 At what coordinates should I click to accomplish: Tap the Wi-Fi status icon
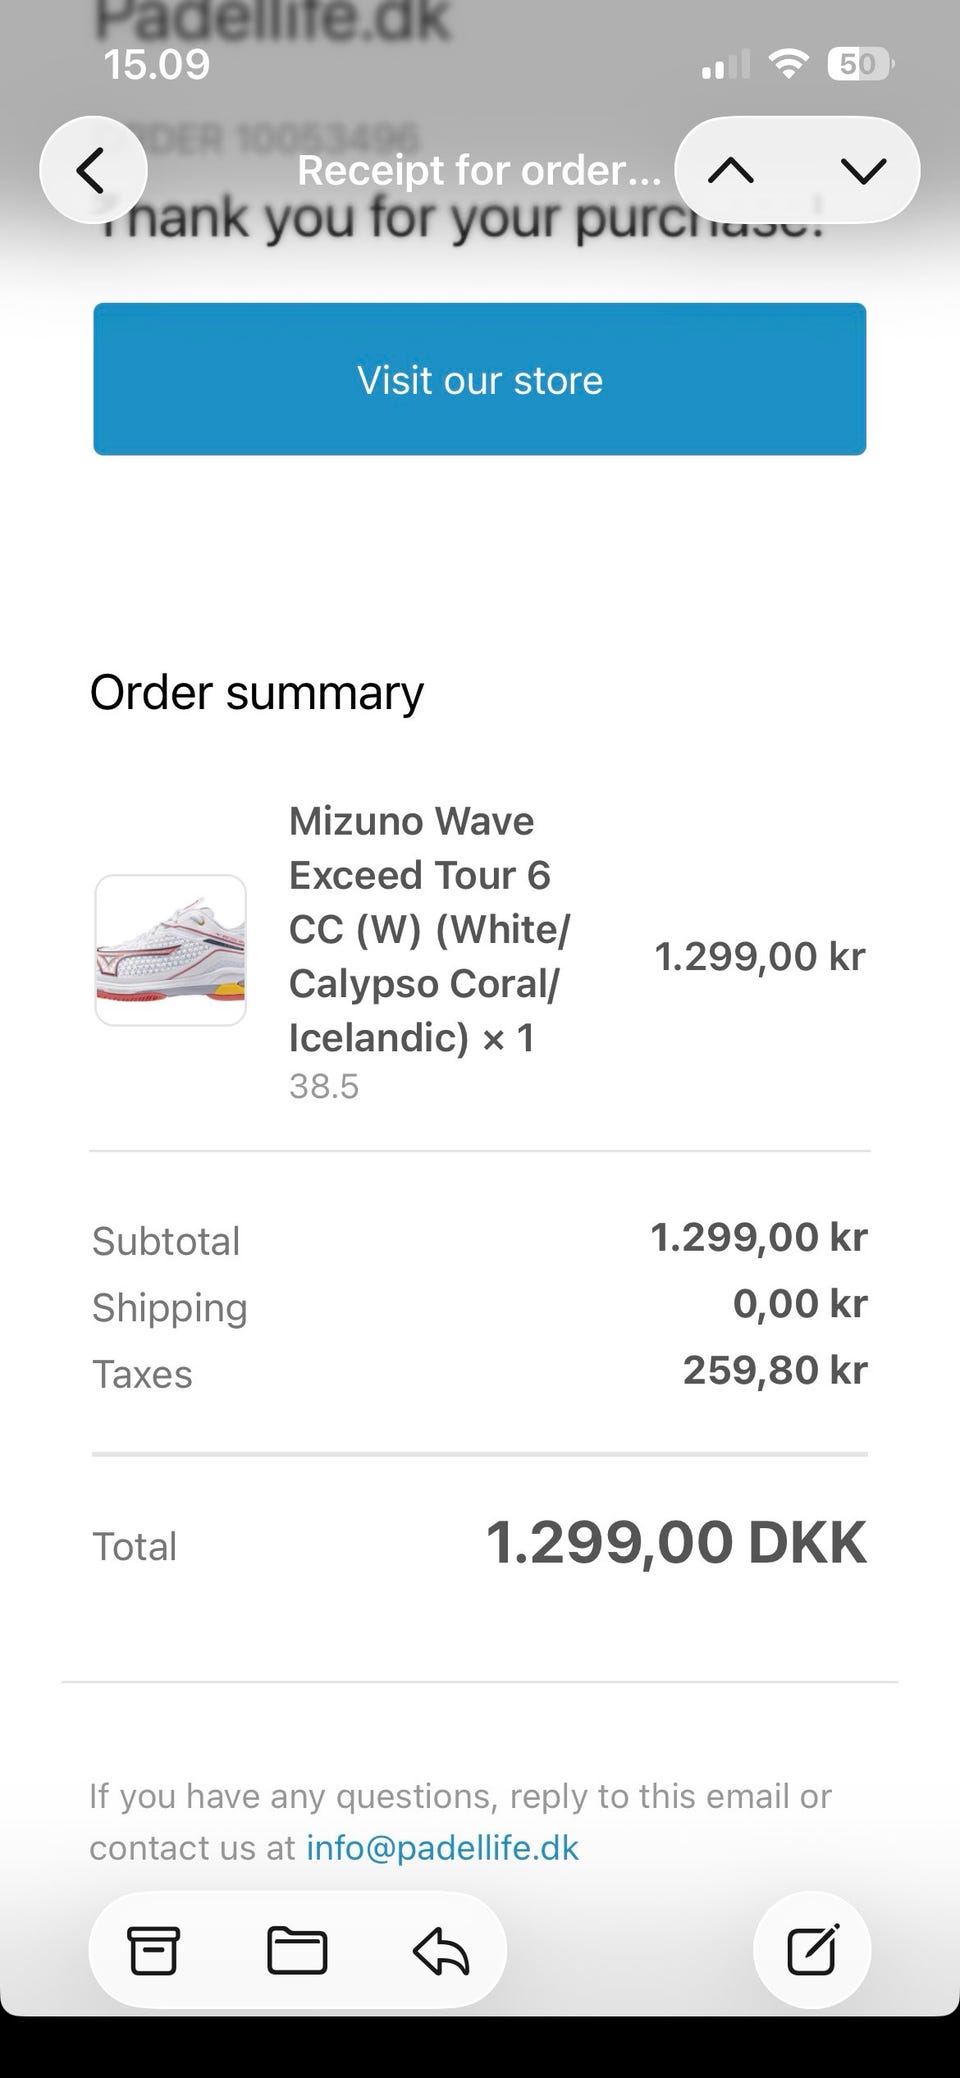788,66
